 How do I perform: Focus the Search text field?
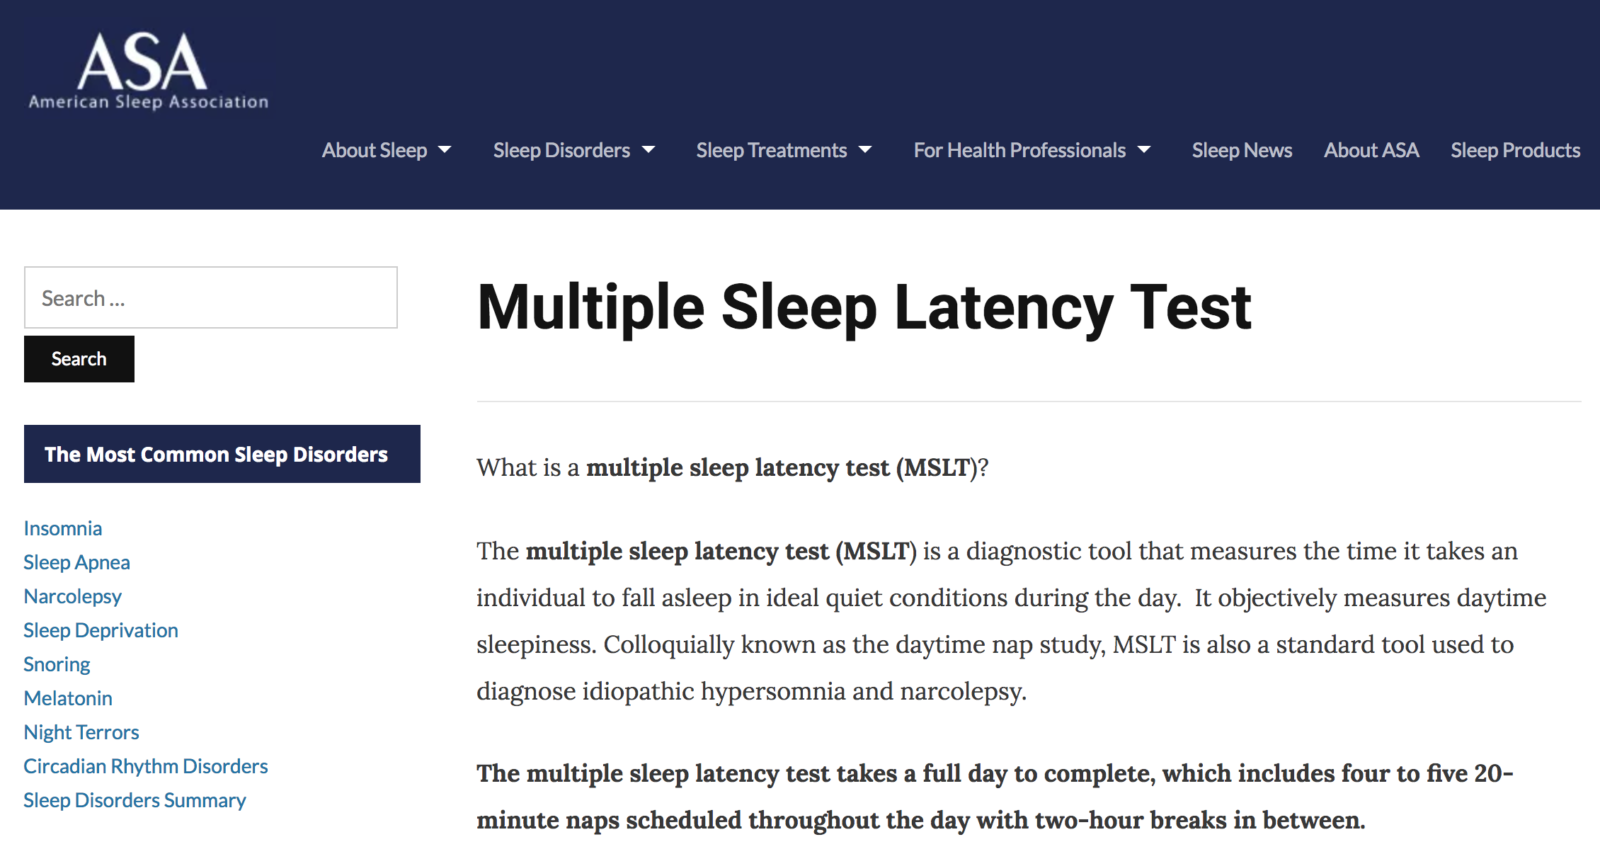[210, 298]
